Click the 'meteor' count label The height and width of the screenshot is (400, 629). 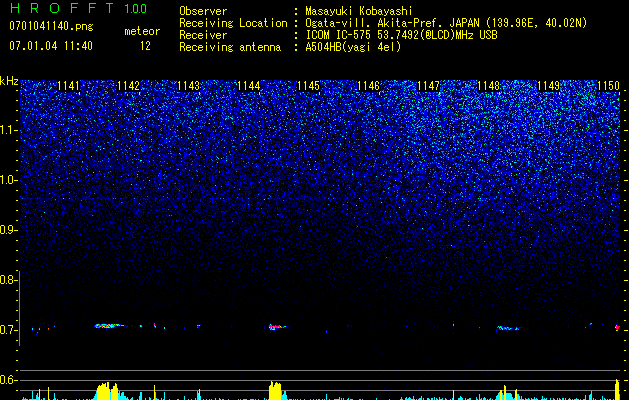[x=142, y=31]
